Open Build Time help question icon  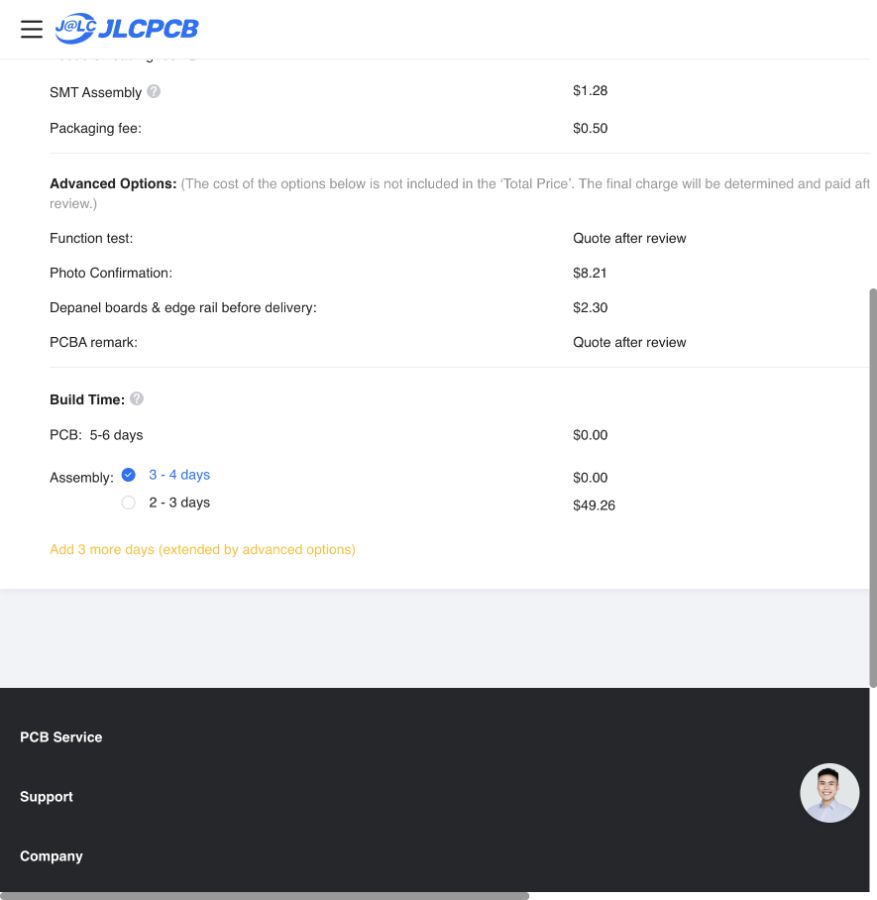(x=137, y=398)
